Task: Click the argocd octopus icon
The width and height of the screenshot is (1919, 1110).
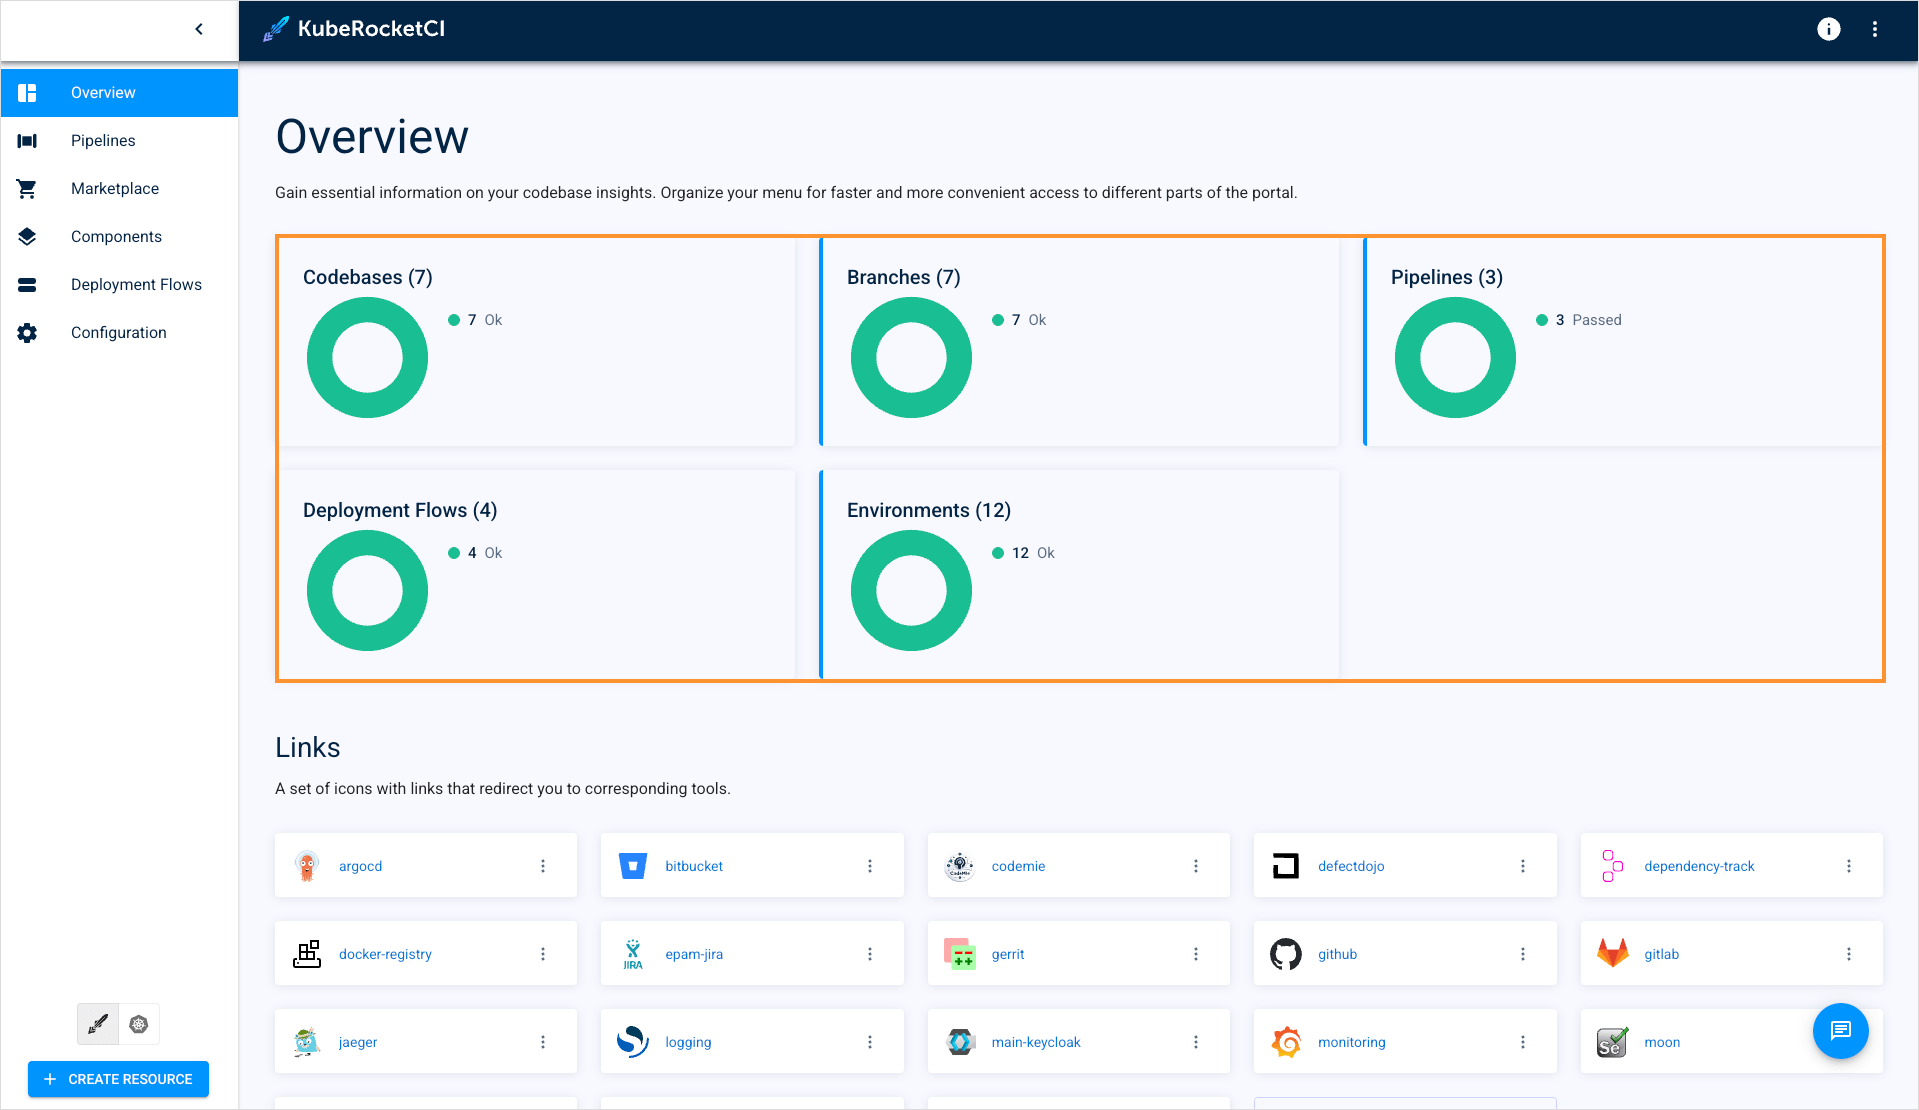Action: pyautogui.click(x=307, y=865)
